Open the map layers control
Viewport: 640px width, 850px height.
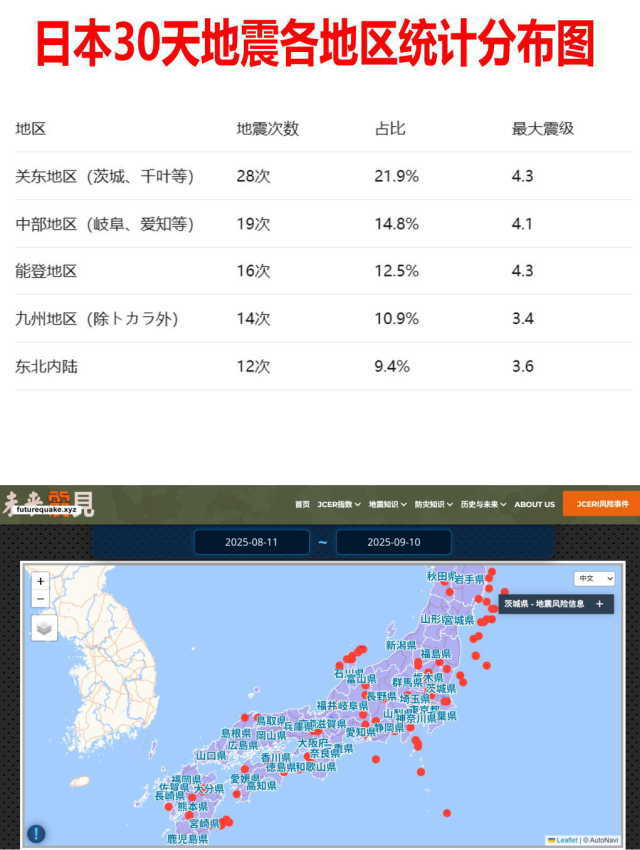click(x=44, y=628)
